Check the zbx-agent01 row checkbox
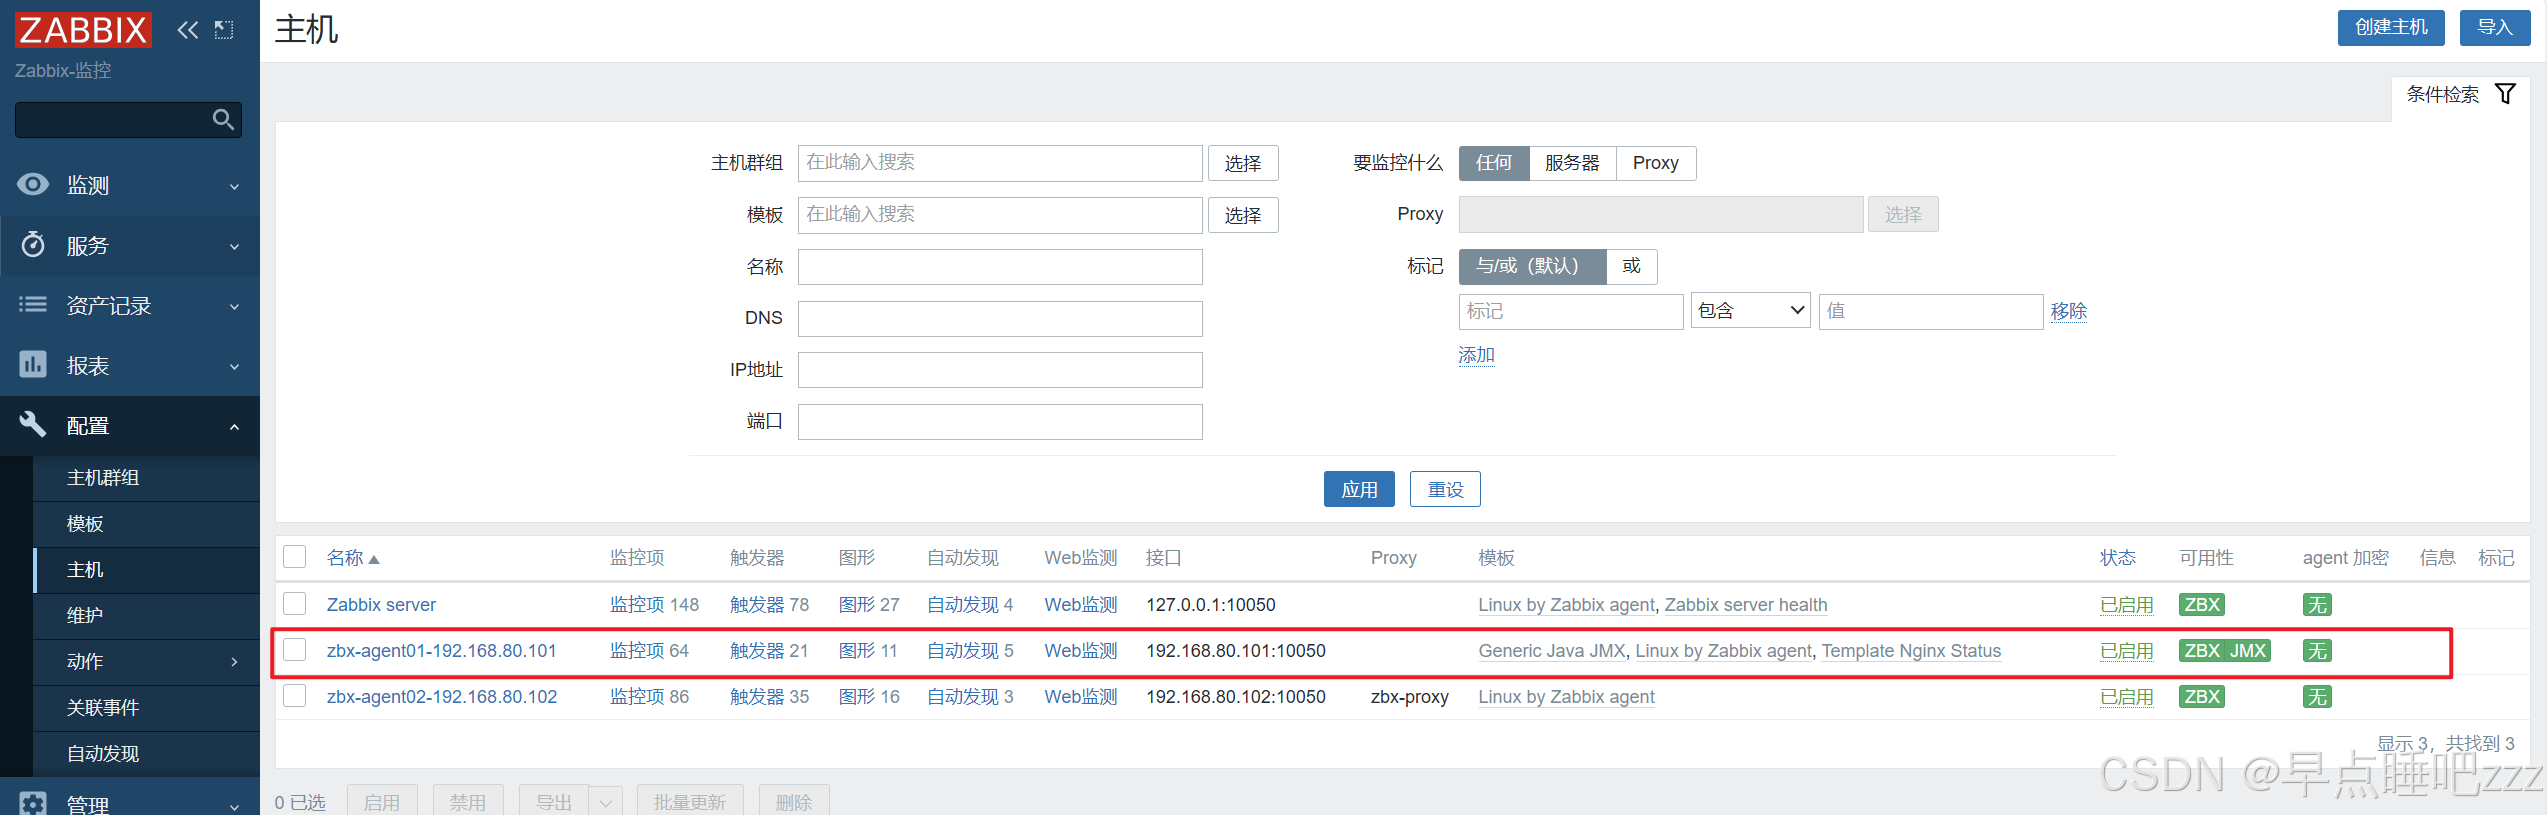The image size is (2547, 815). (295, 650)
